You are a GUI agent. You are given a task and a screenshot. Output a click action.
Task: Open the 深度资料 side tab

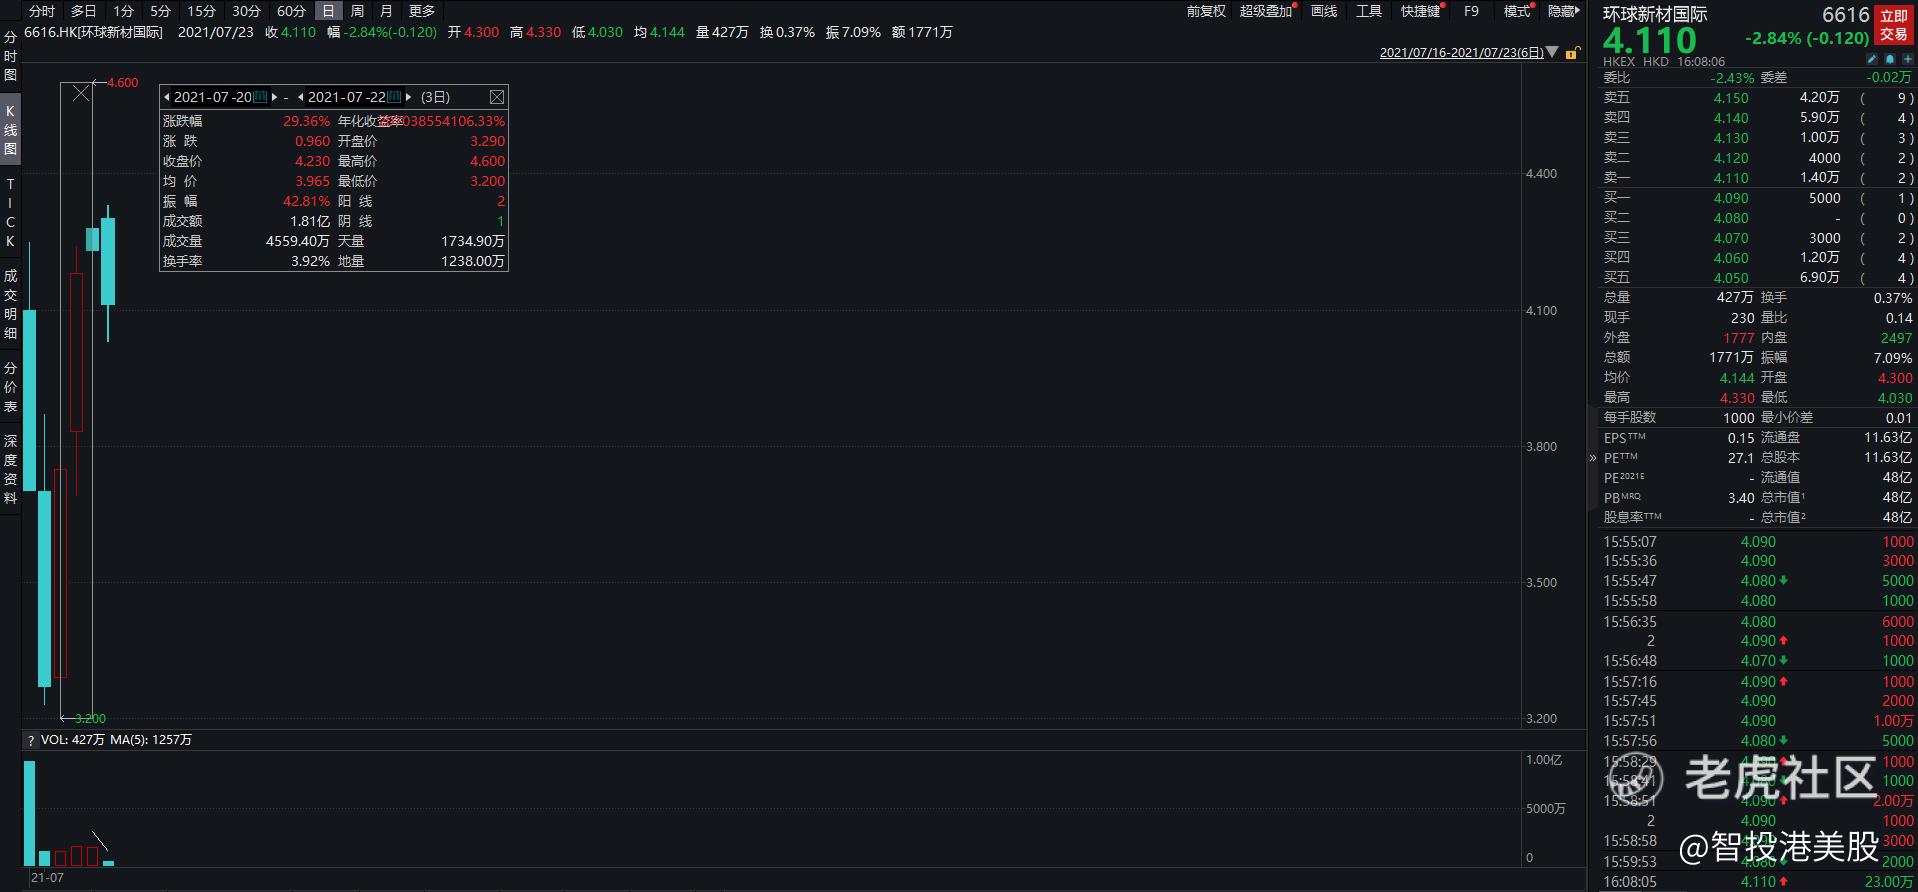(10, 469)
